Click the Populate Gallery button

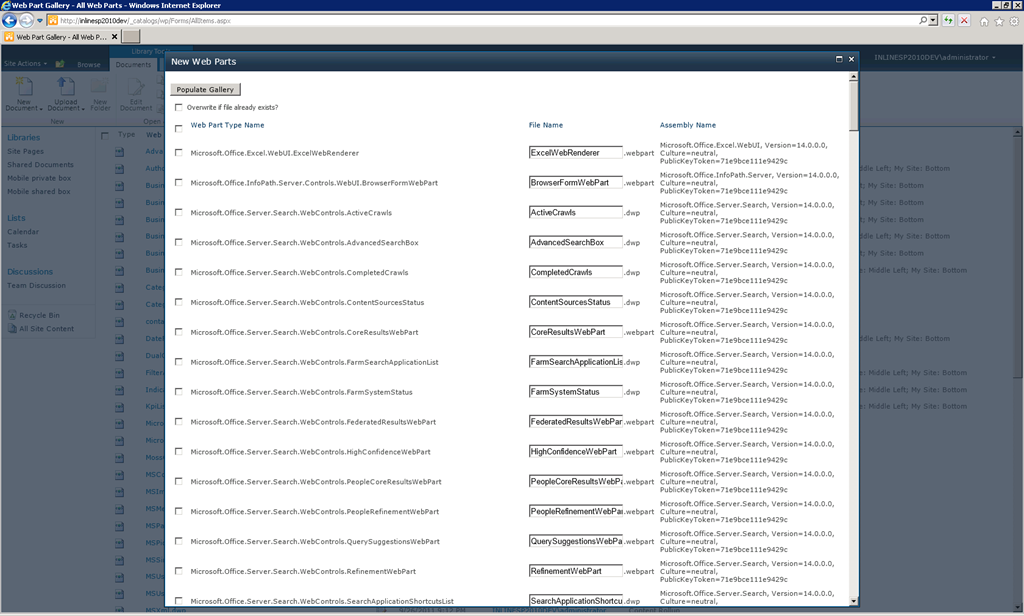coord(205,89)
